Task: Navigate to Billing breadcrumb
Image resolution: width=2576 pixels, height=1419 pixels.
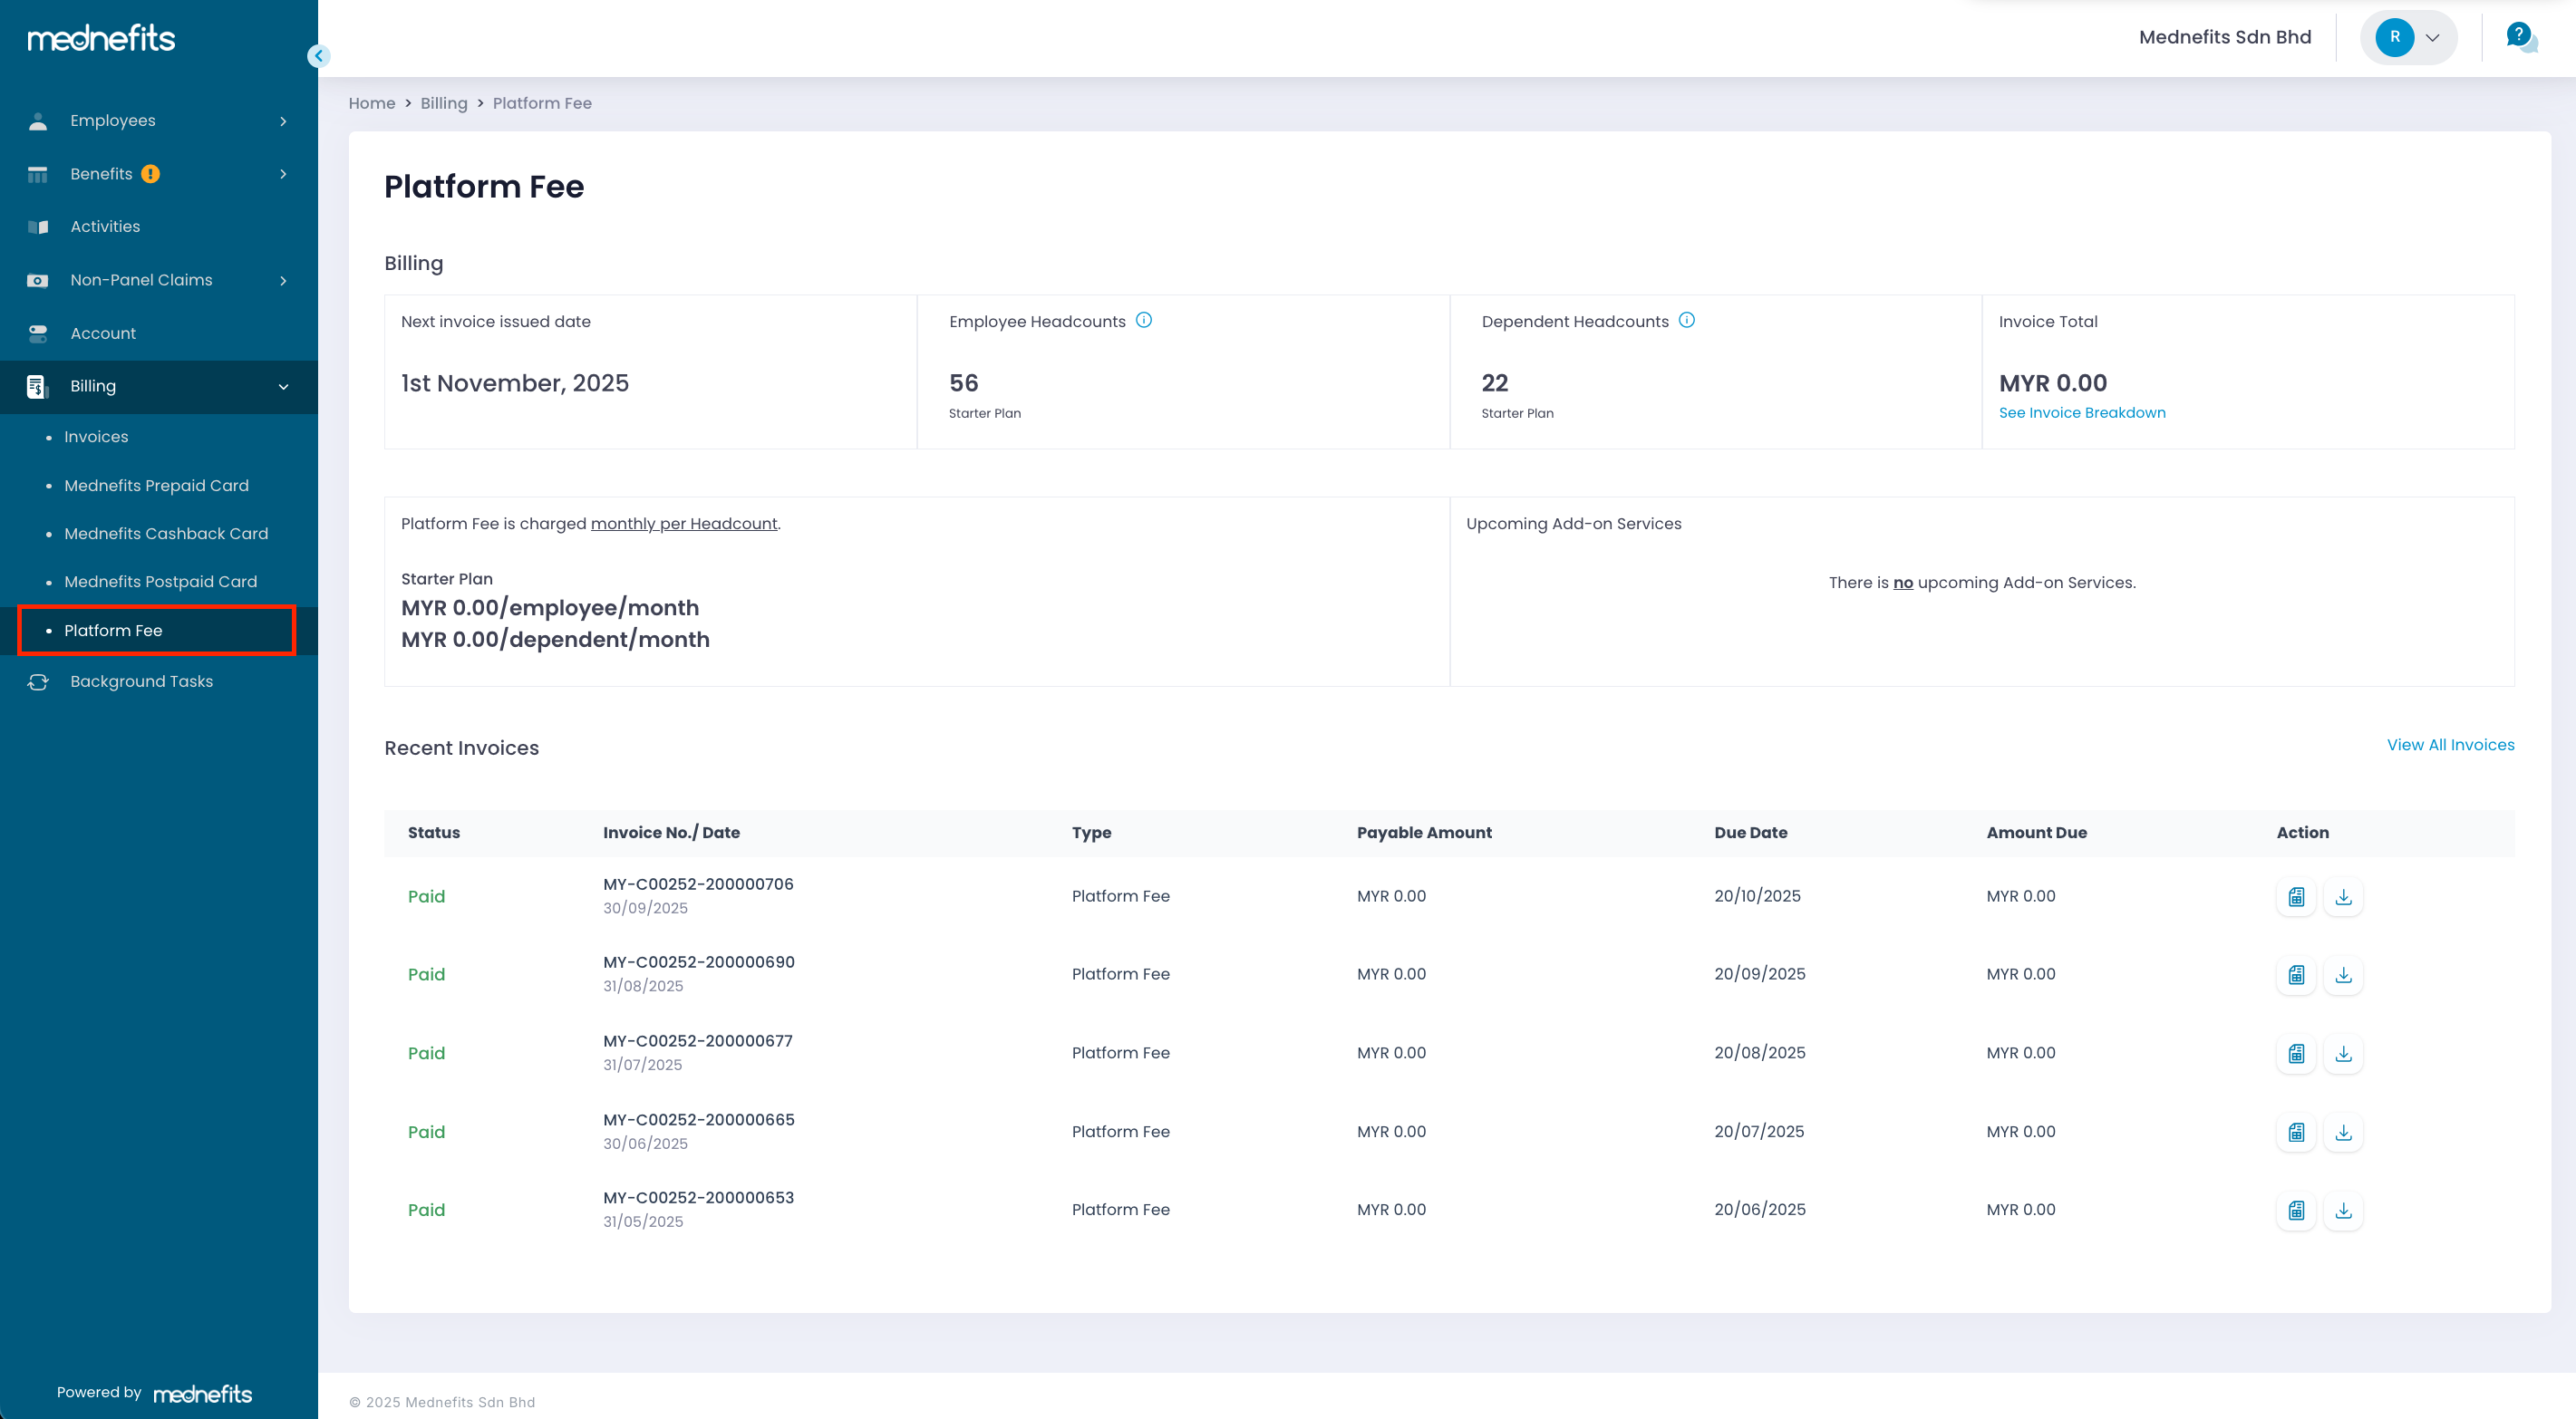Action: pyautogui.click(x=443, y=104)
